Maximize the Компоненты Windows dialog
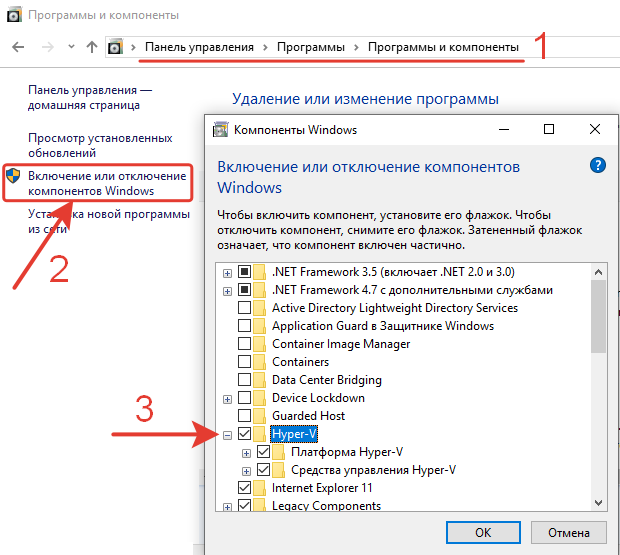The image size is (620, 555). (x=549, y=129)
